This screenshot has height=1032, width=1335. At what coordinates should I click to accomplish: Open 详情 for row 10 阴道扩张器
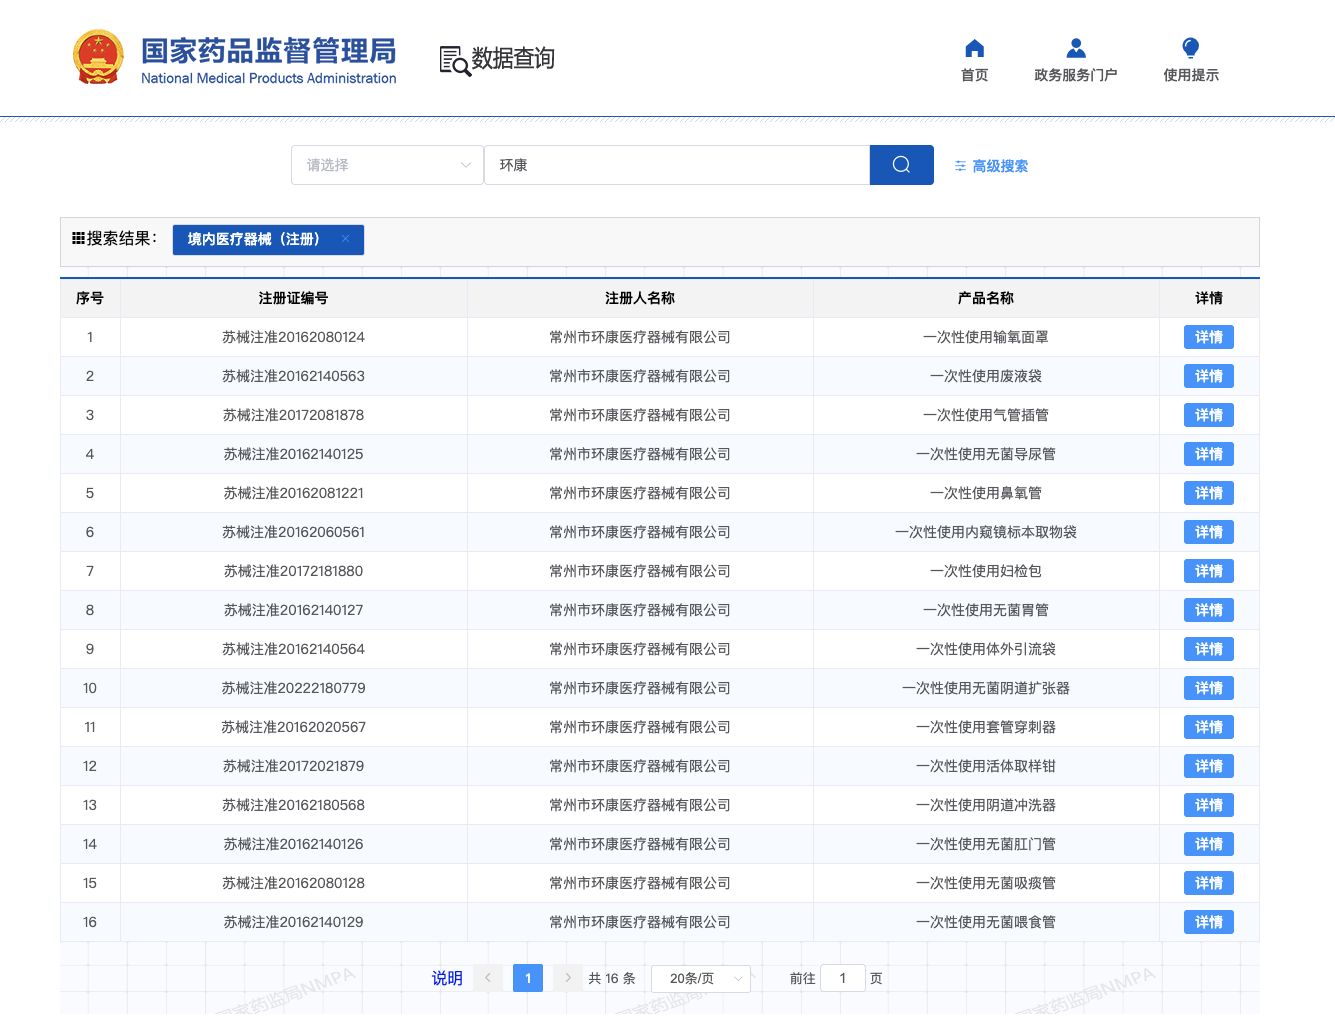(1208, 688)
